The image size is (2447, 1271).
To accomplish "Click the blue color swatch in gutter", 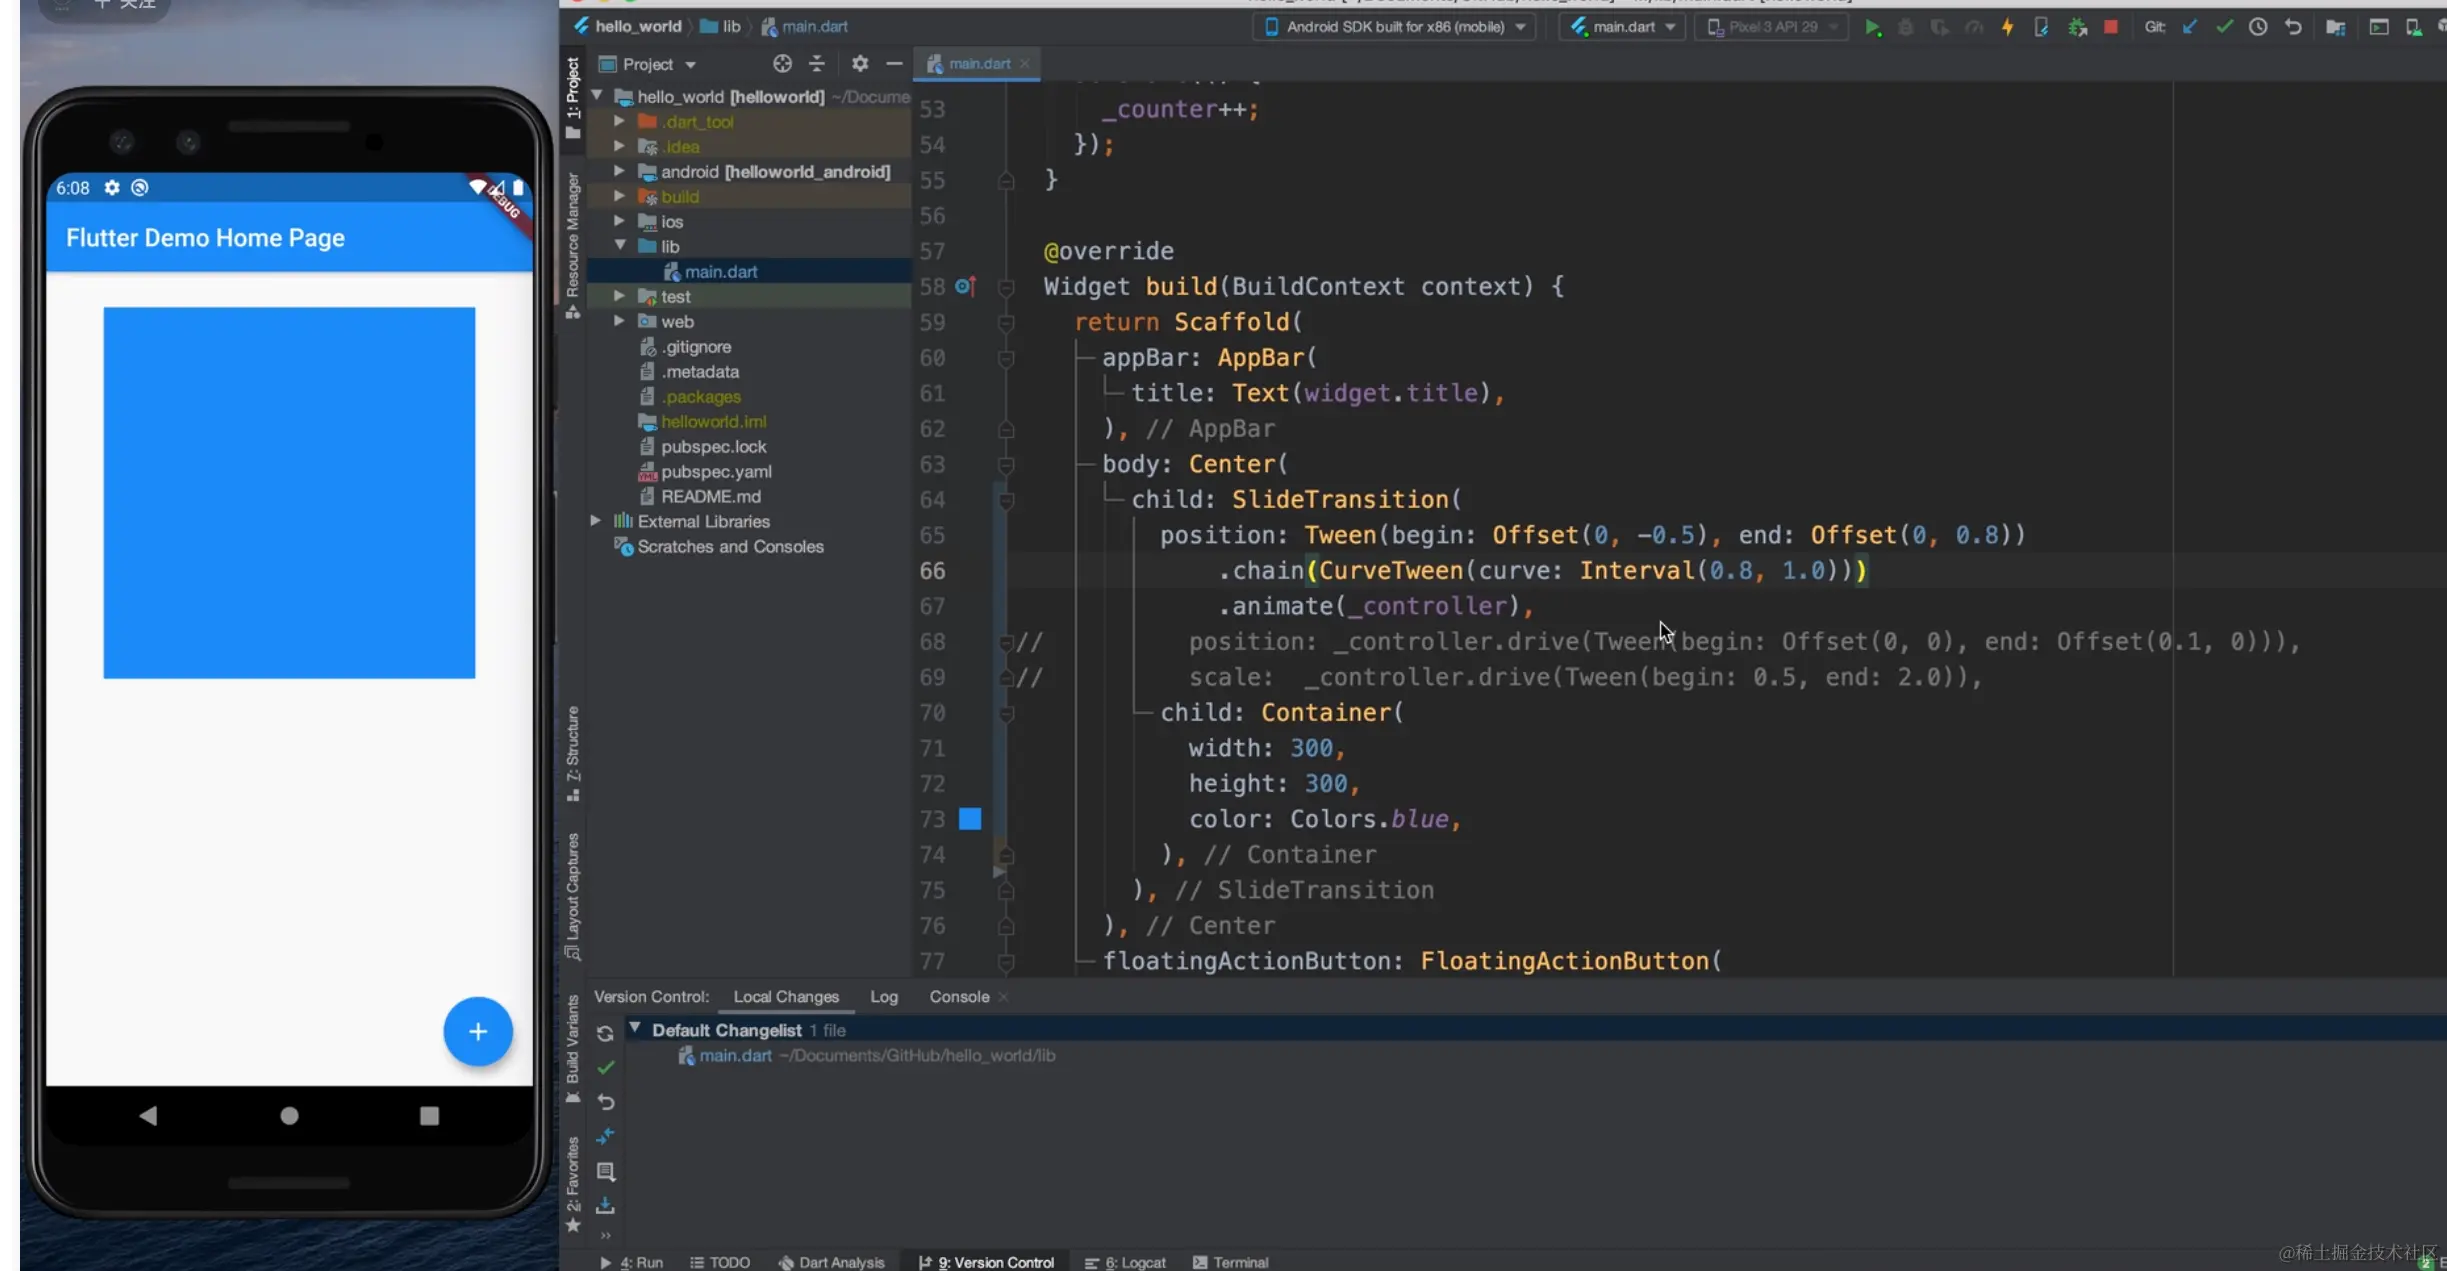I will (970, 819).
